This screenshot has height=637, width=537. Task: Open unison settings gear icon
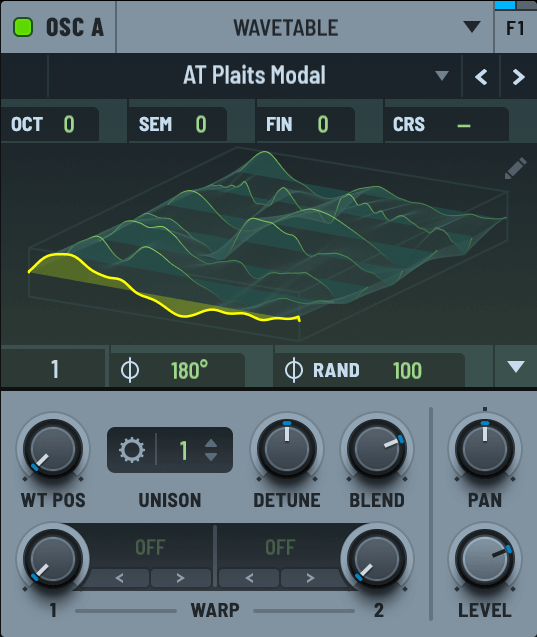132,450
